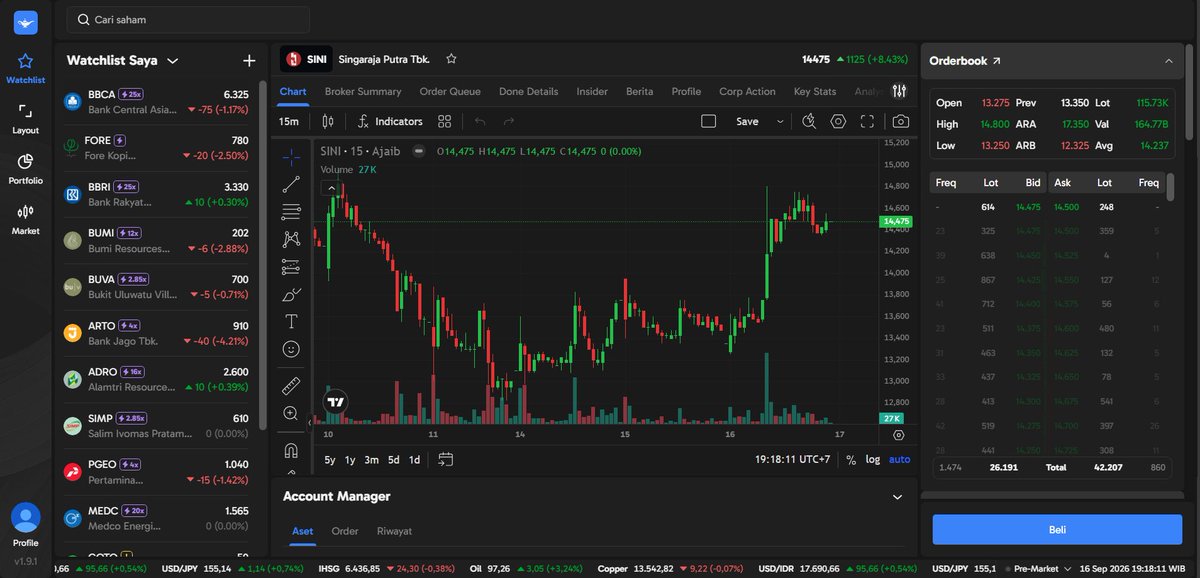This screenshot has height=578, width=1200.
Task: Change the candlestick chart style
Action: coord(328,121)
